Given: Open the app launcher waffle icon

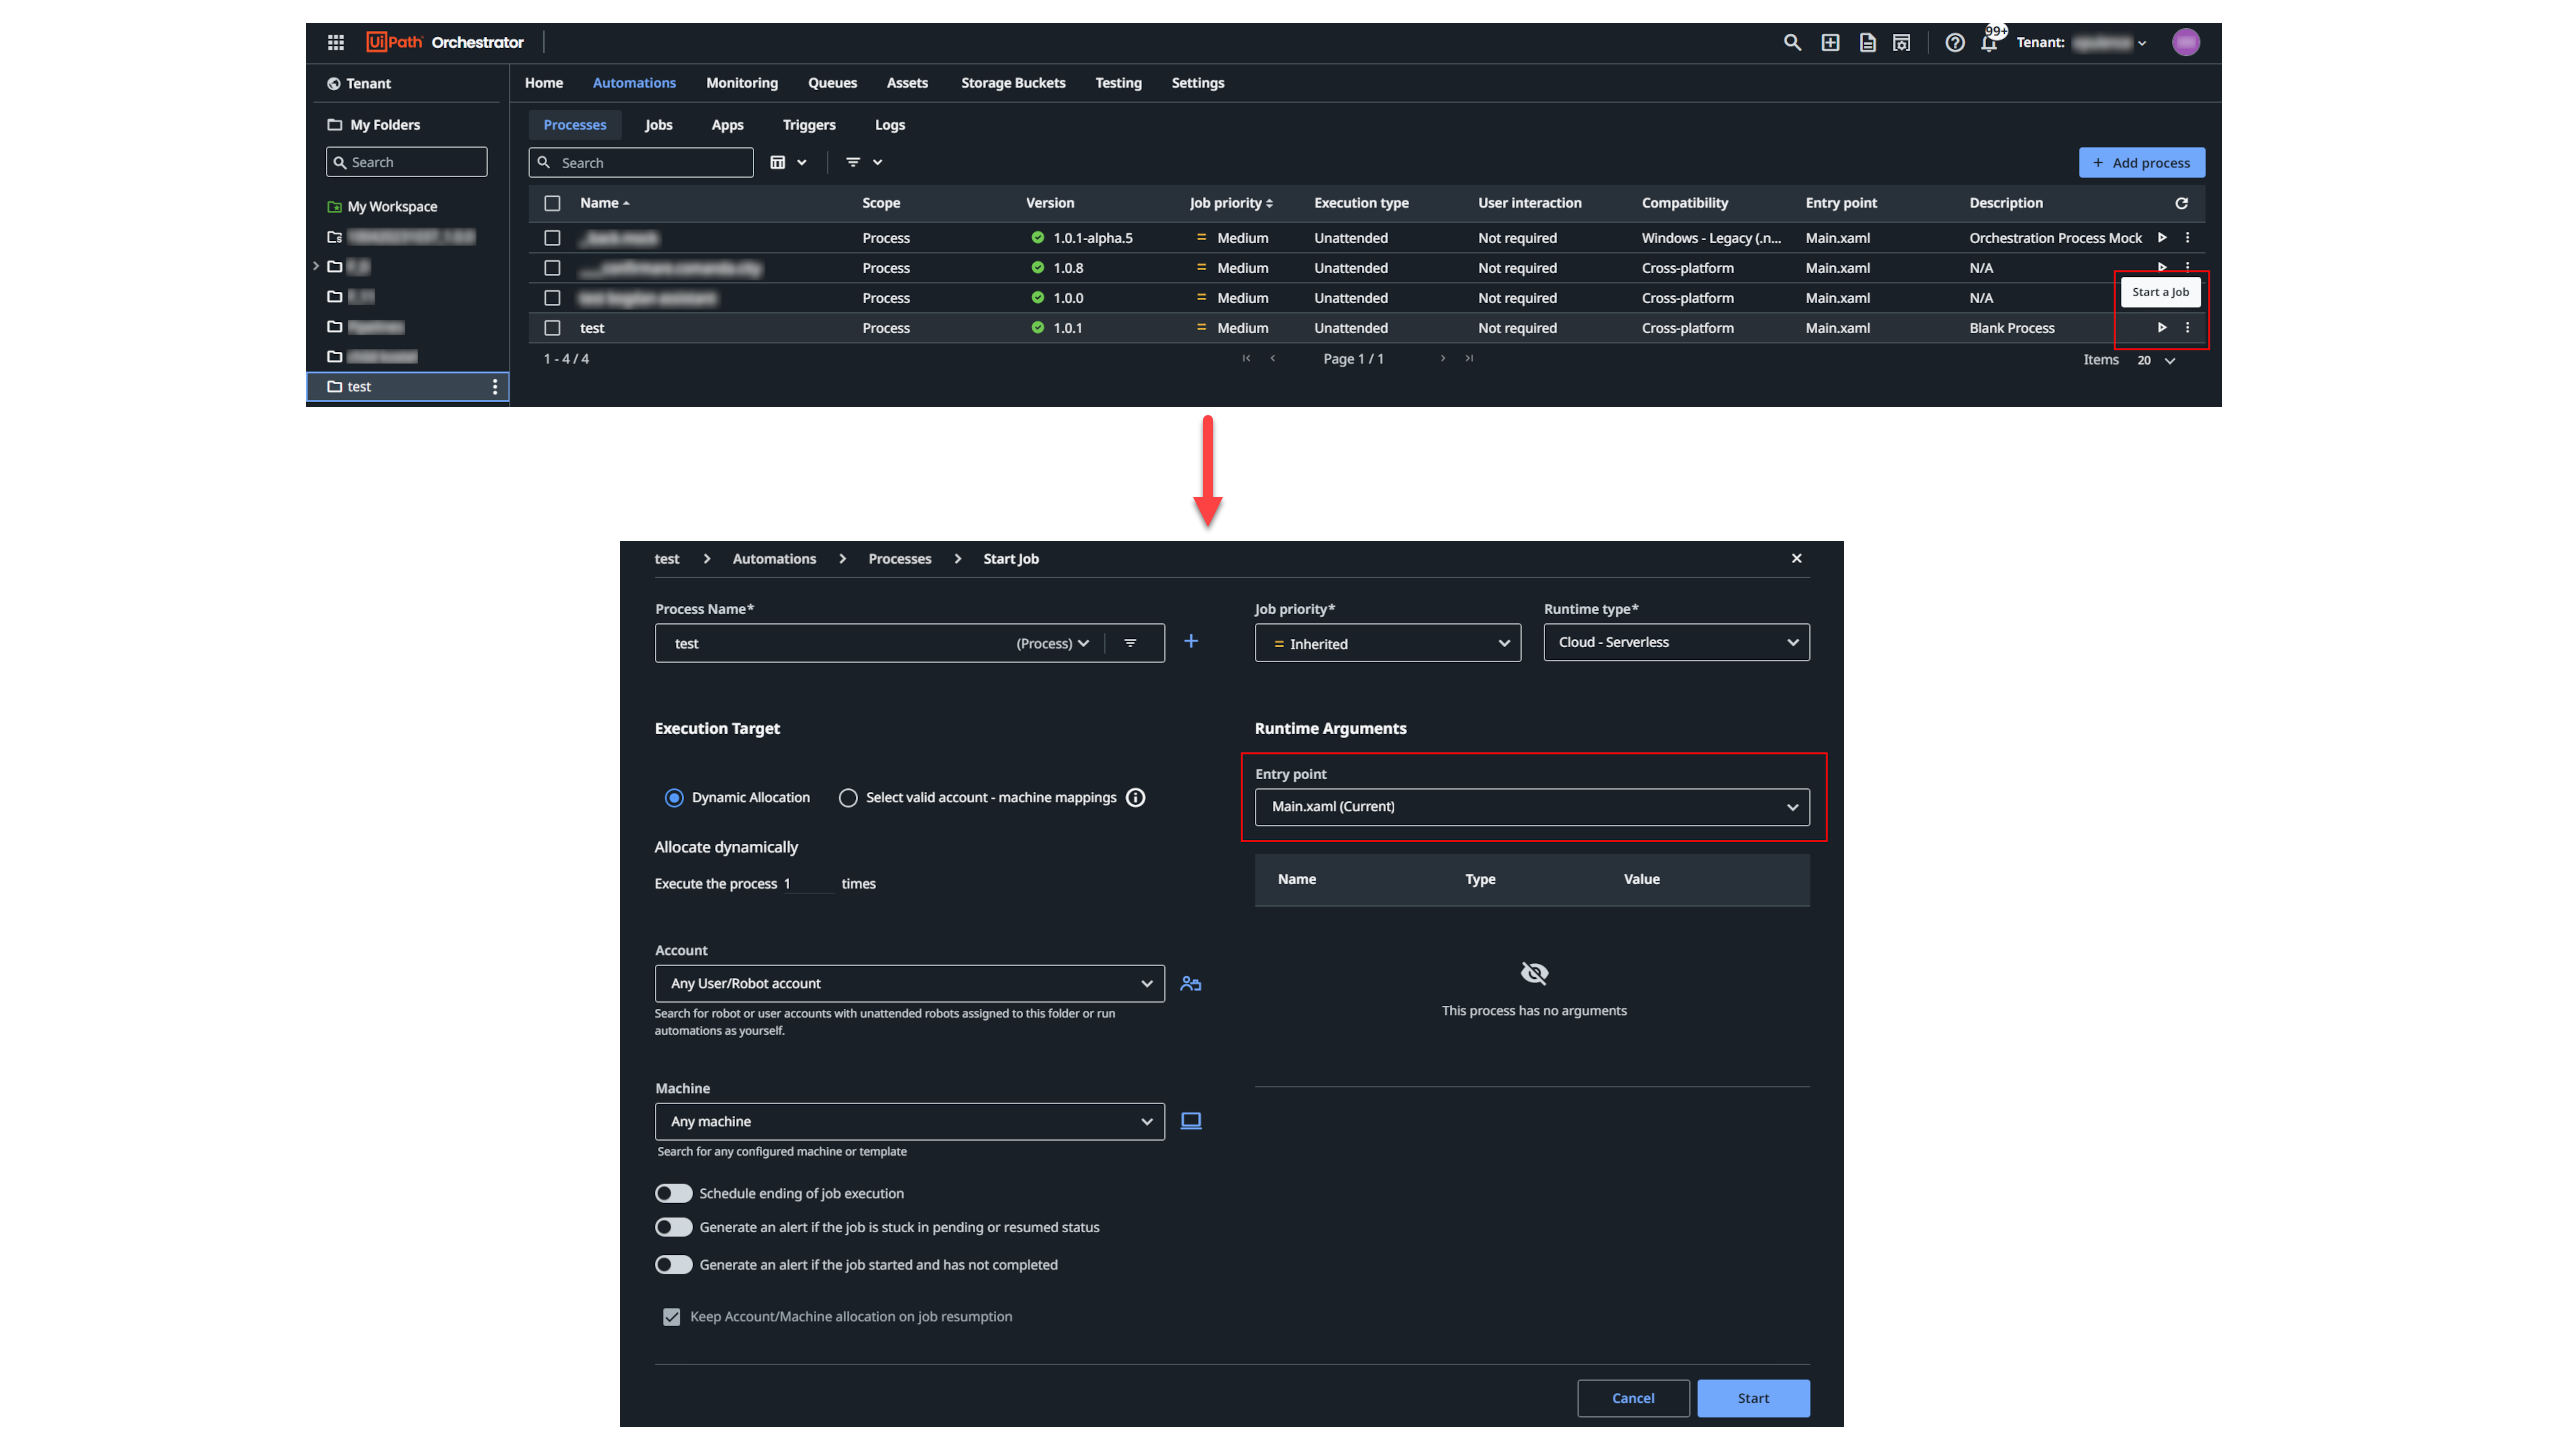Looking at the screenshot, I should (x=336, y=42).
